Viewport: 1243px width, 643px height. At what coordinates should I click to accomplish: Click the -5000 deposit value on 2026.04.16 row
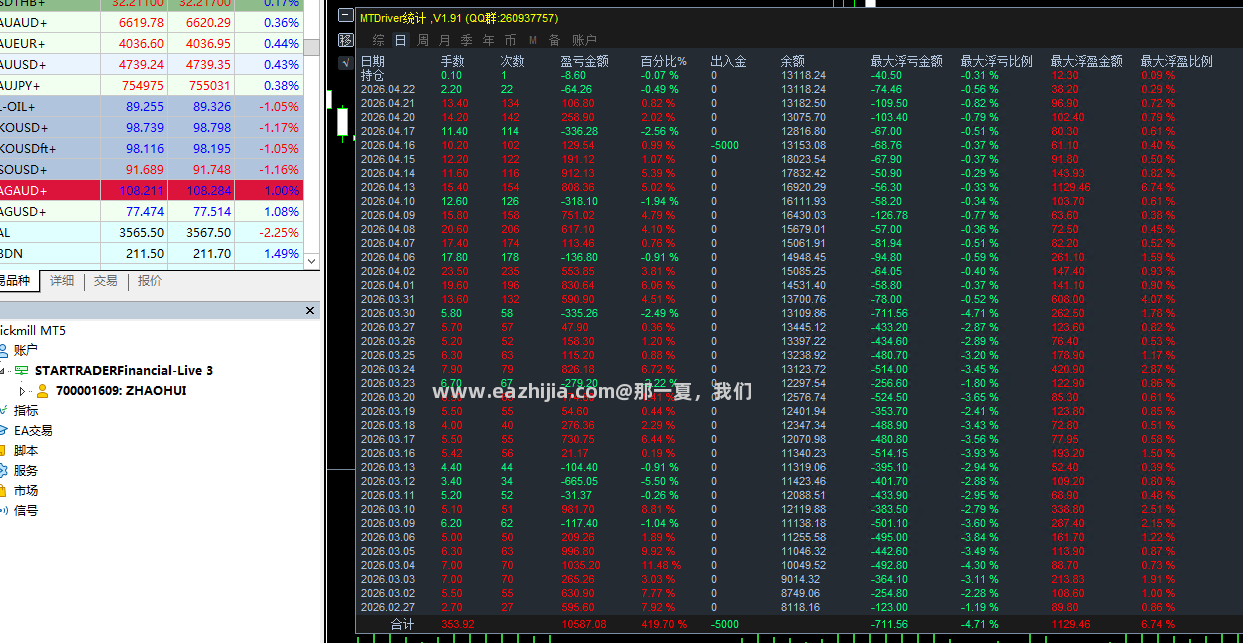[725, 145]
